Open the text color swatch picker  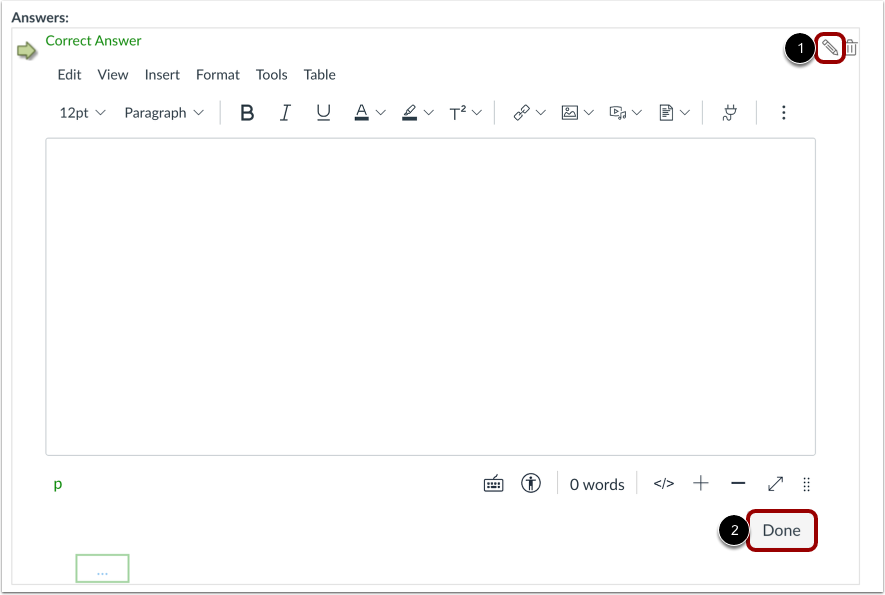click(363, 112)
